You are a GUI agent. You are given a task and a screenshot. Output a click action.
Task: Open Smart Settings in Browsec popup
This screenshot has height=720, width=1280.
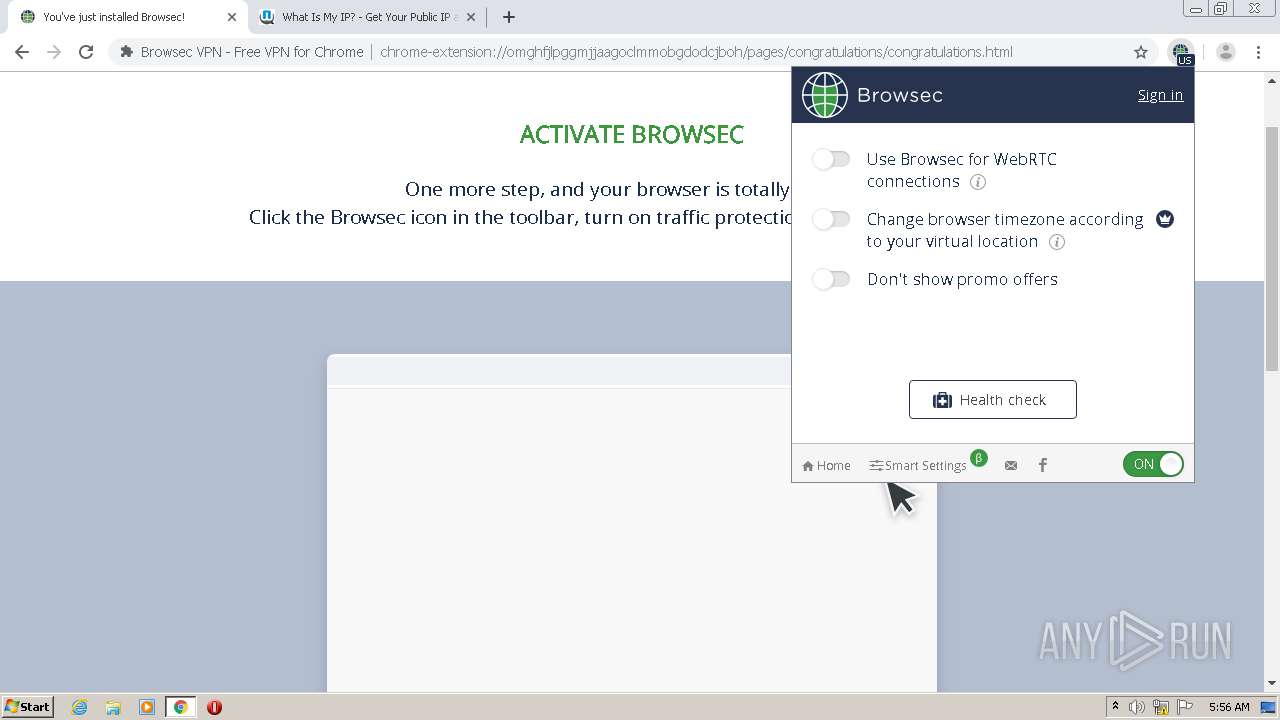click(x=917, y=465)
